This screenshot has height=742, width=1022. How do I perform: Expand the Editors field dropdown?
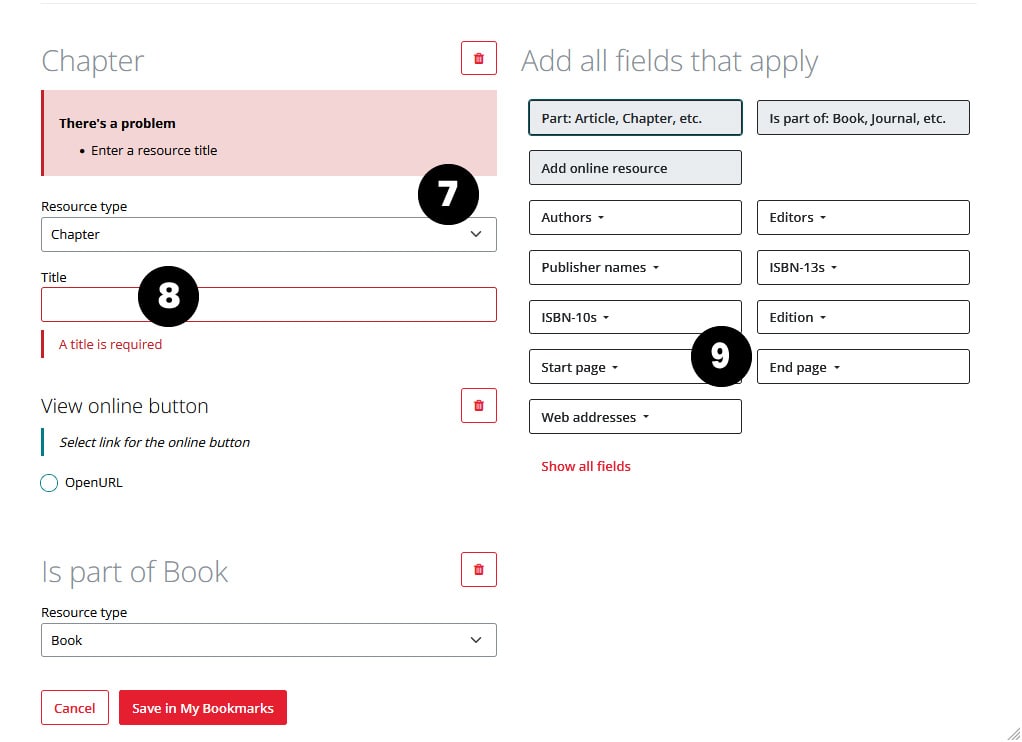point(862,218)
